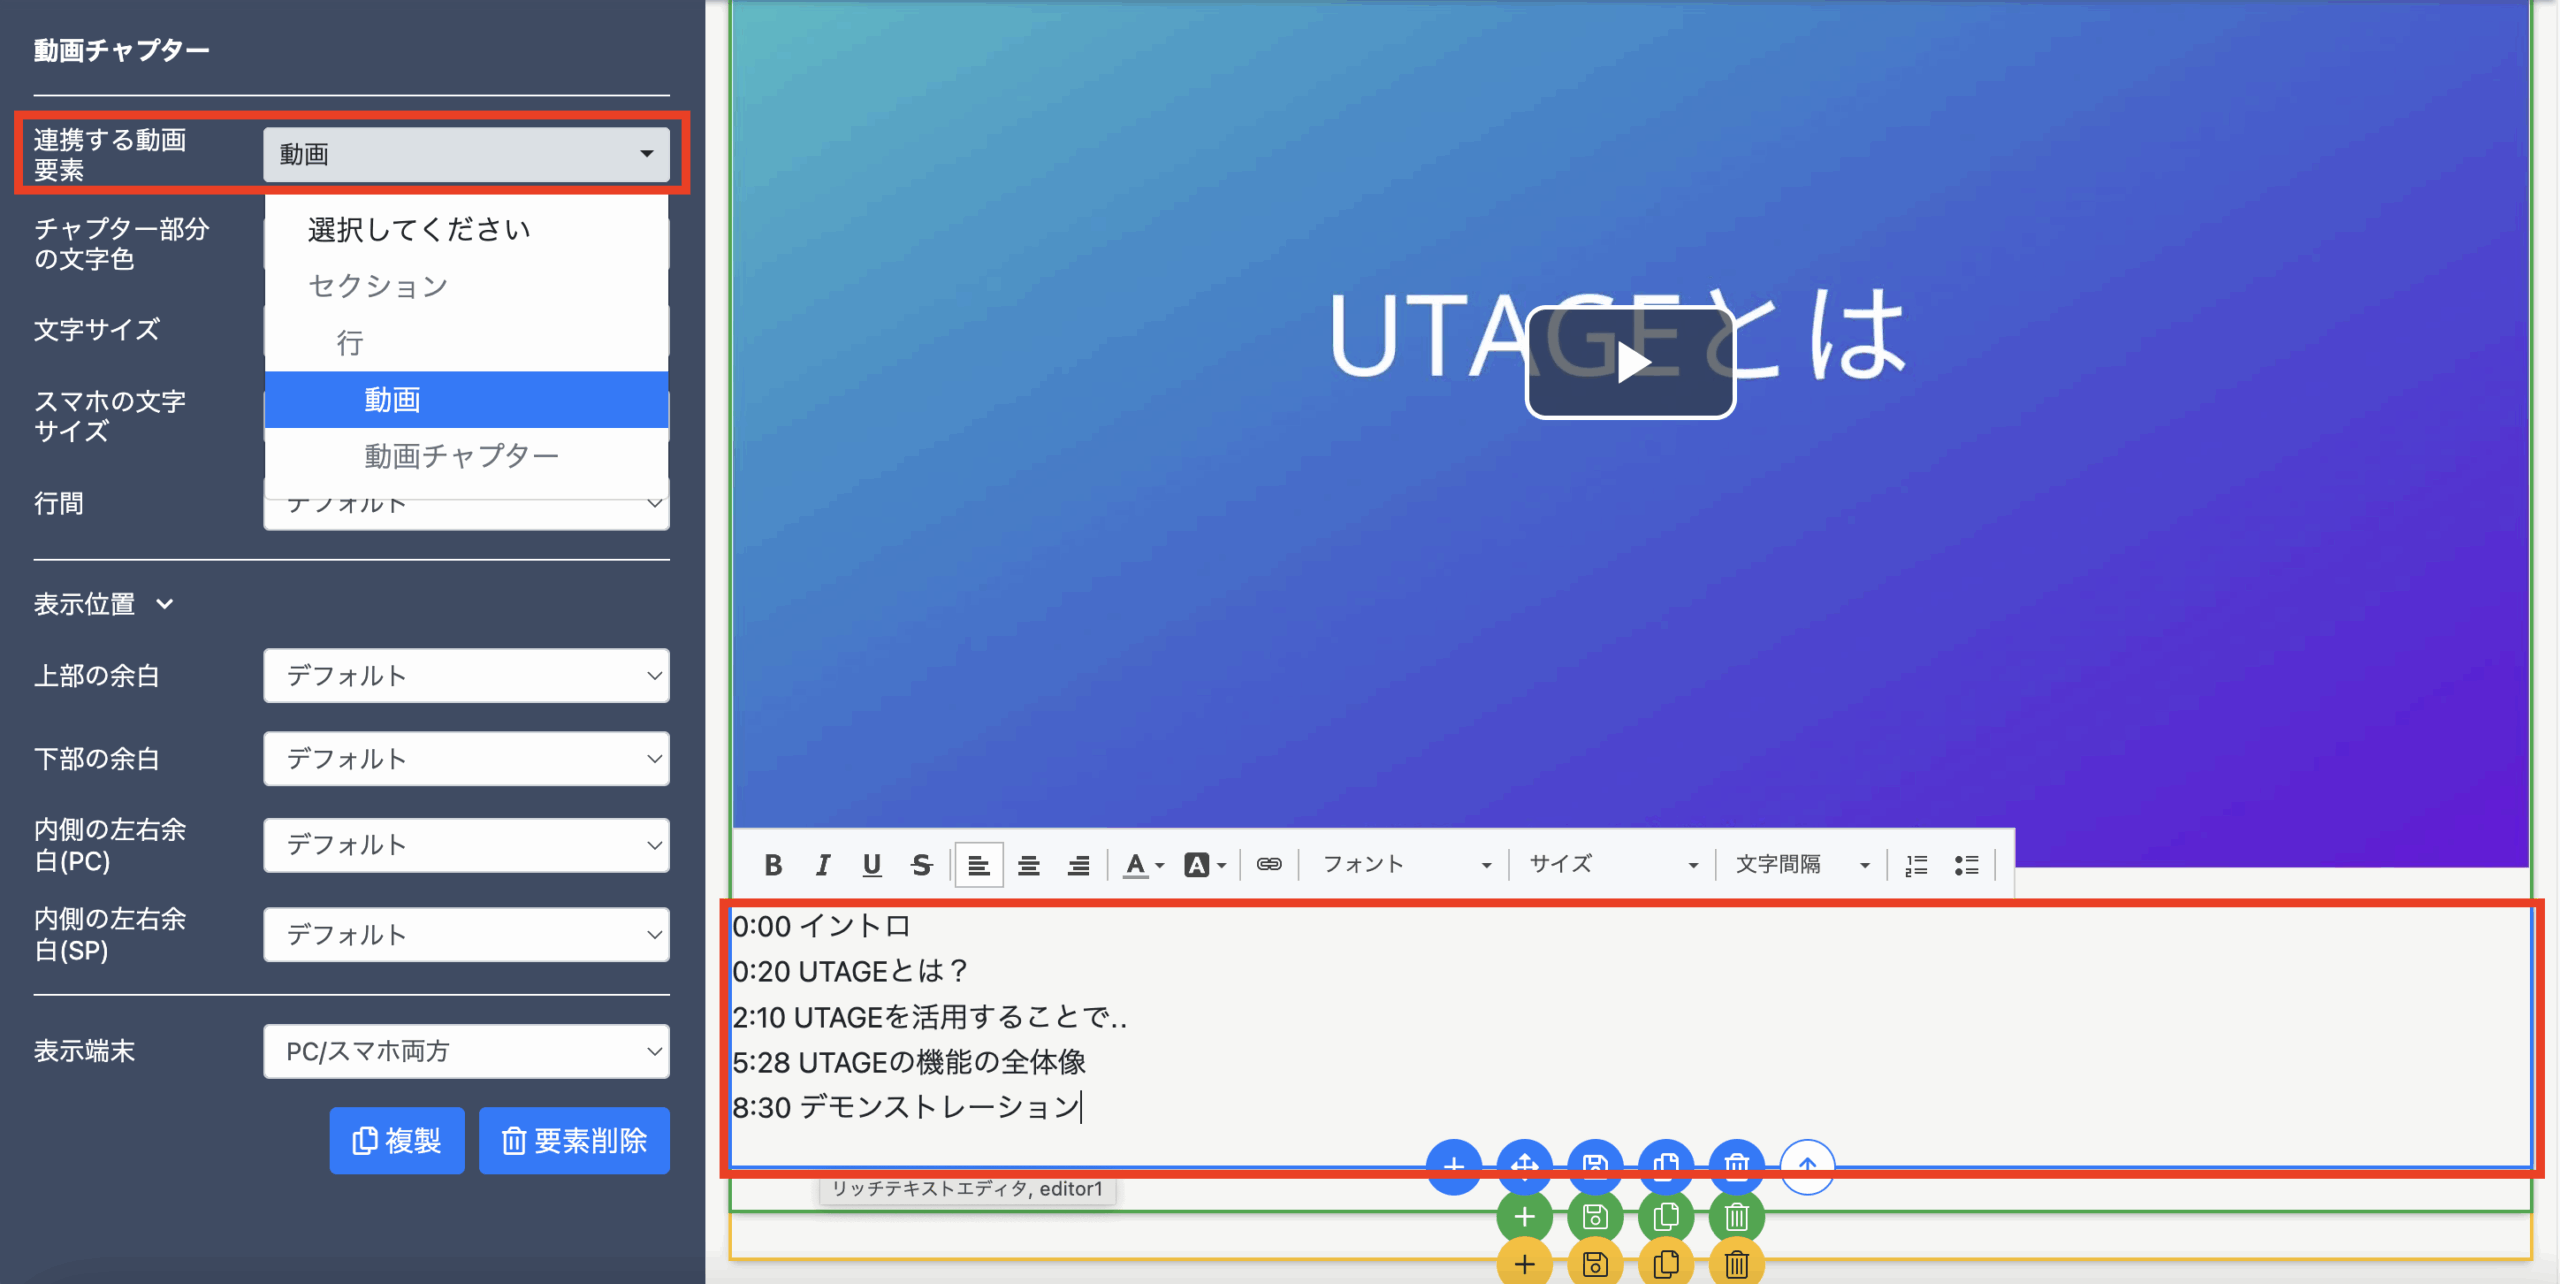
Task: Open the 連携する動画要素 dropdown
Action: coord(466,154)
